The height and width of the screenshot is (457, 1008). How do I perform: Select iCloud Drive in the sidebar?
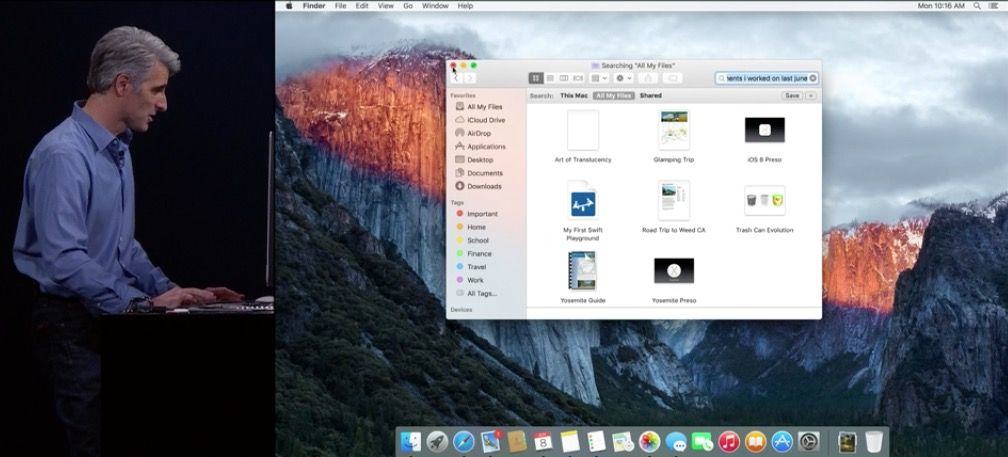tap(484, 120)
